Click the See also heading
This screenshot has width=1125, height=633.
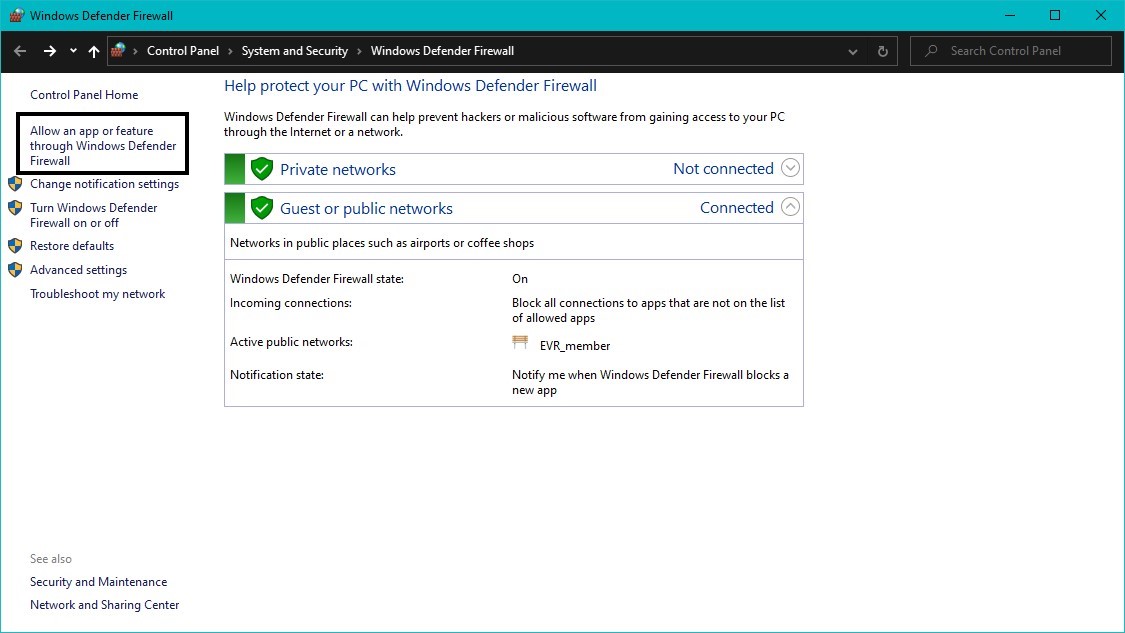click(x=51, y=559)
